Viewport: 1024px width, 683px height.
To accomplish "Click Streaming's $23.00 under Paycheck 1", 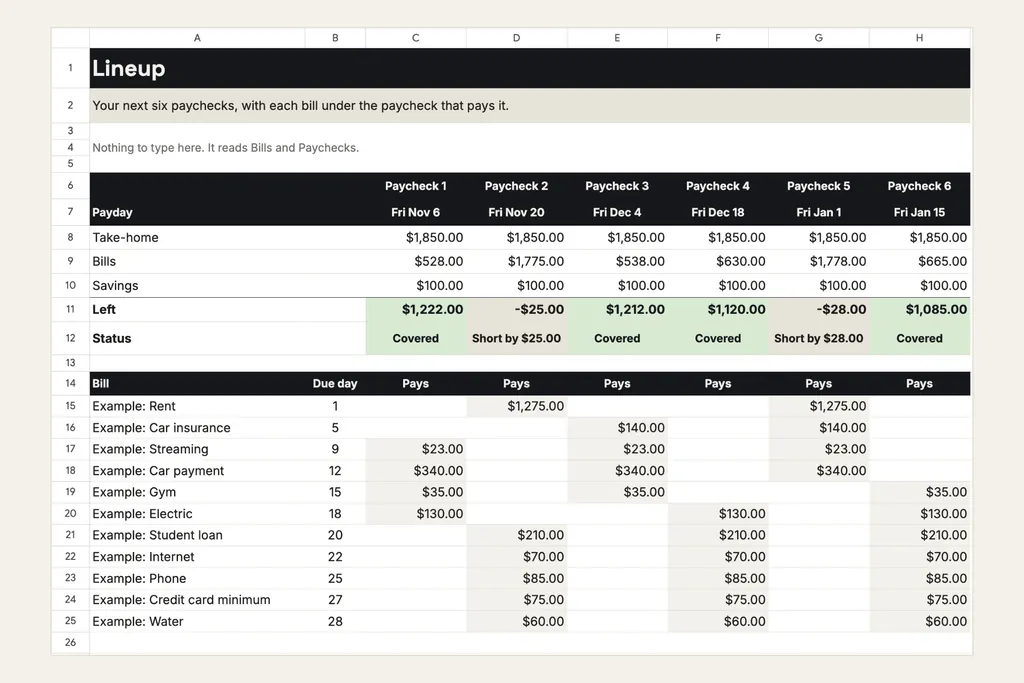I will tap(416, 449).
